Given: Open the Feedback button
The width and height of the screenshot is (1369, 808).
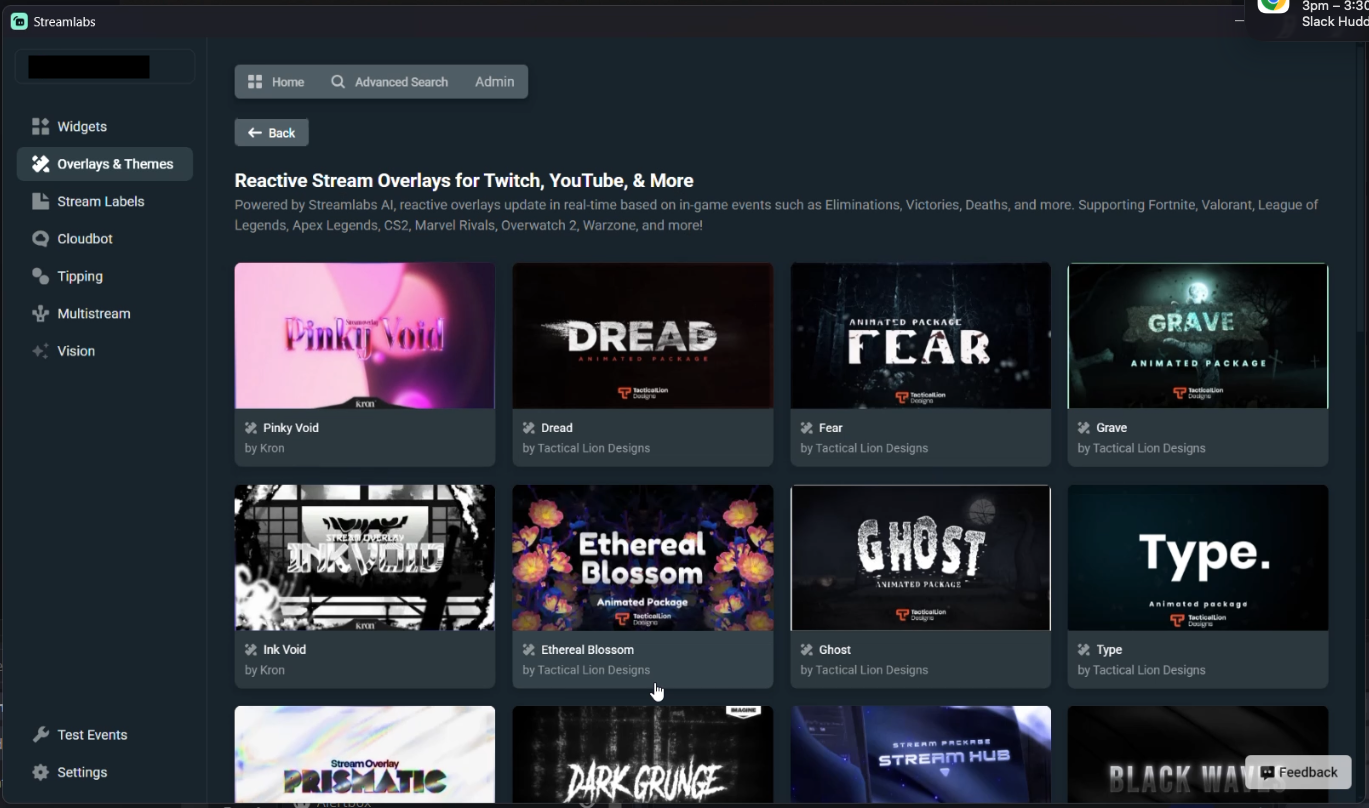Looking at the screenshot, I should (x=1298, y=772).
